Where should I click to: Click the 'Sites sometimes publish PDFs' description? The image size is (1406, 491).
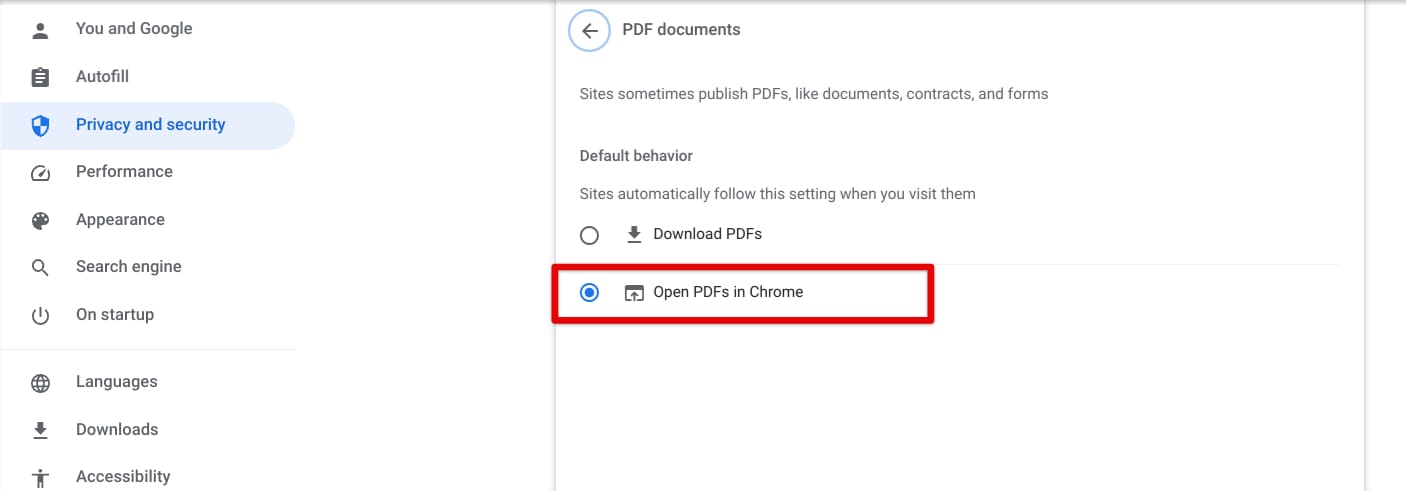814,94
